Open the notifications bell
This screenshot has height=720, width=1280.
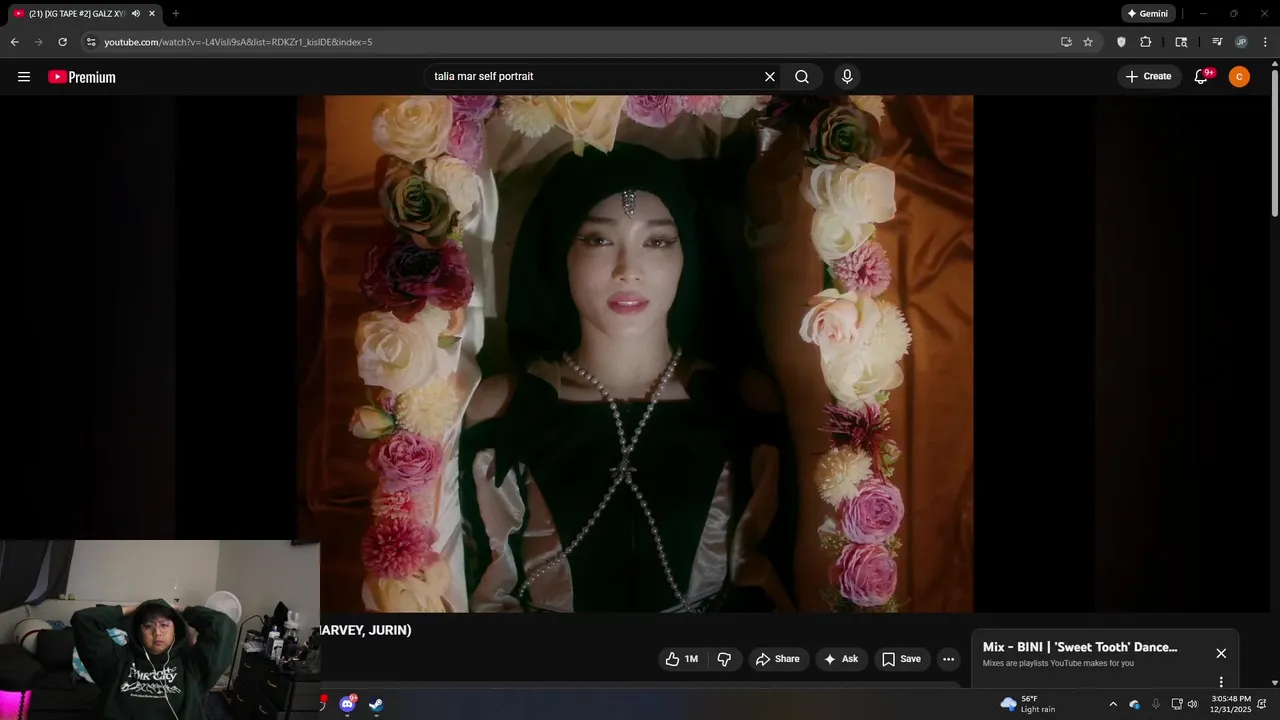1202,77
